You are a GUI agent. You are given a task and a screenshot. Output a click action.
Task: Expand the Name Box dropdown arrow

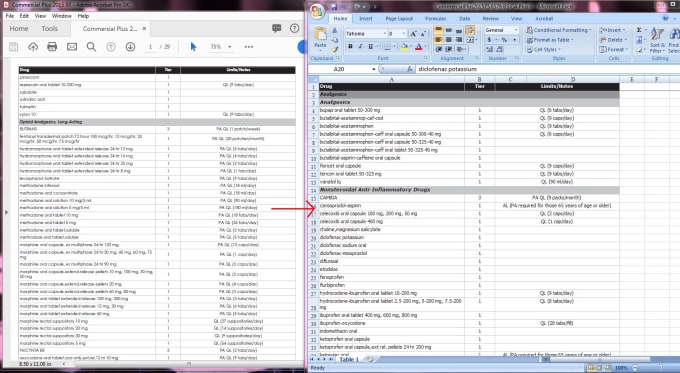(x=373, y=69)
